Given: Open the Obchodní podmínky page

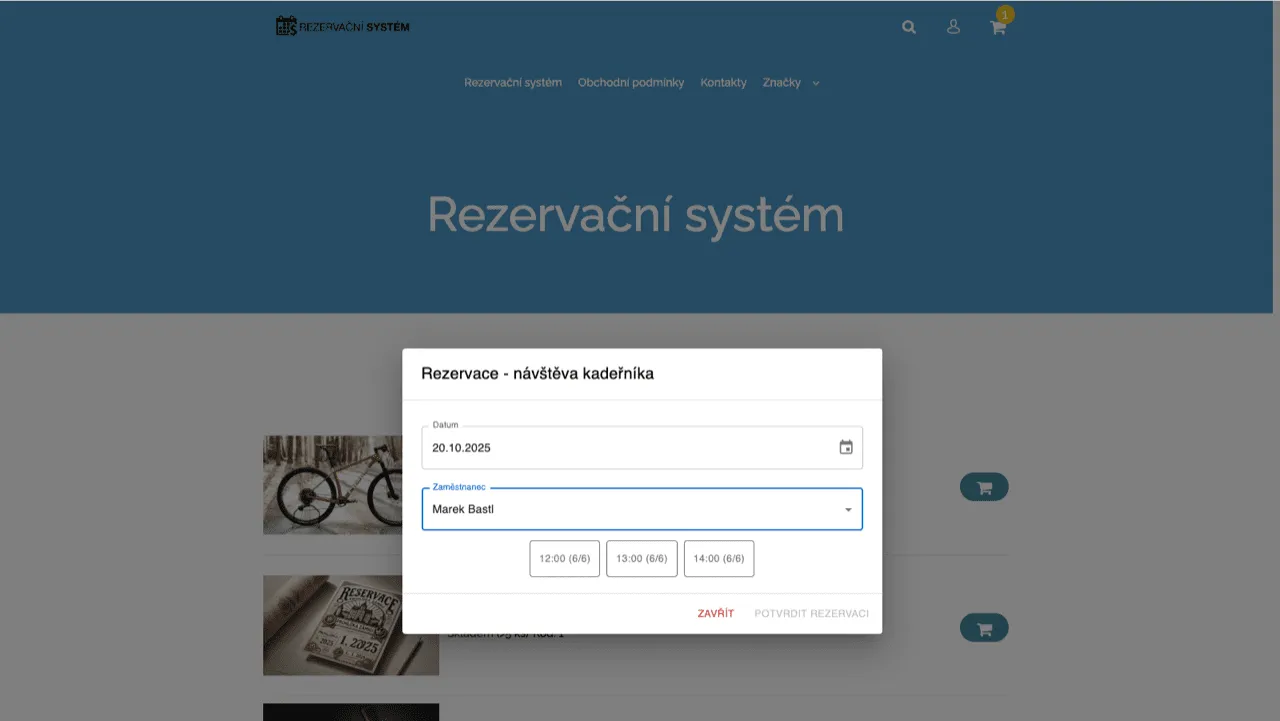Looking at the screenshot, I should coord(630,82).
